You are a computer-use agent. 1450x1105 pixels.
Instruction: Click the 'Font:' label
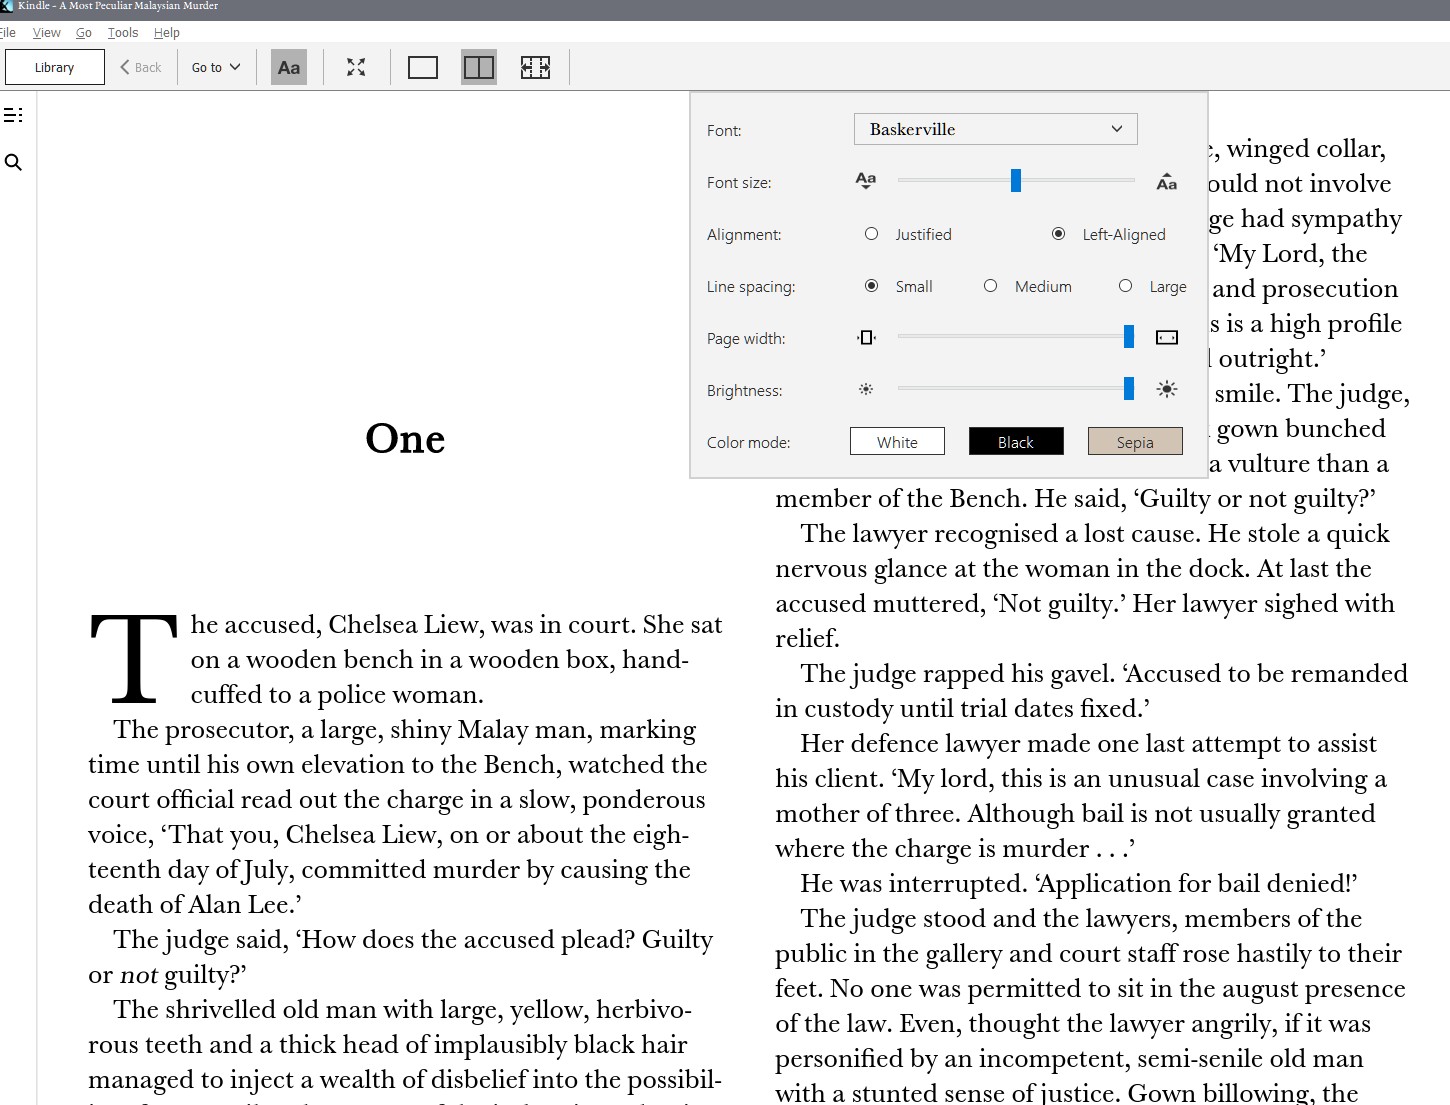tap(724, 130)
